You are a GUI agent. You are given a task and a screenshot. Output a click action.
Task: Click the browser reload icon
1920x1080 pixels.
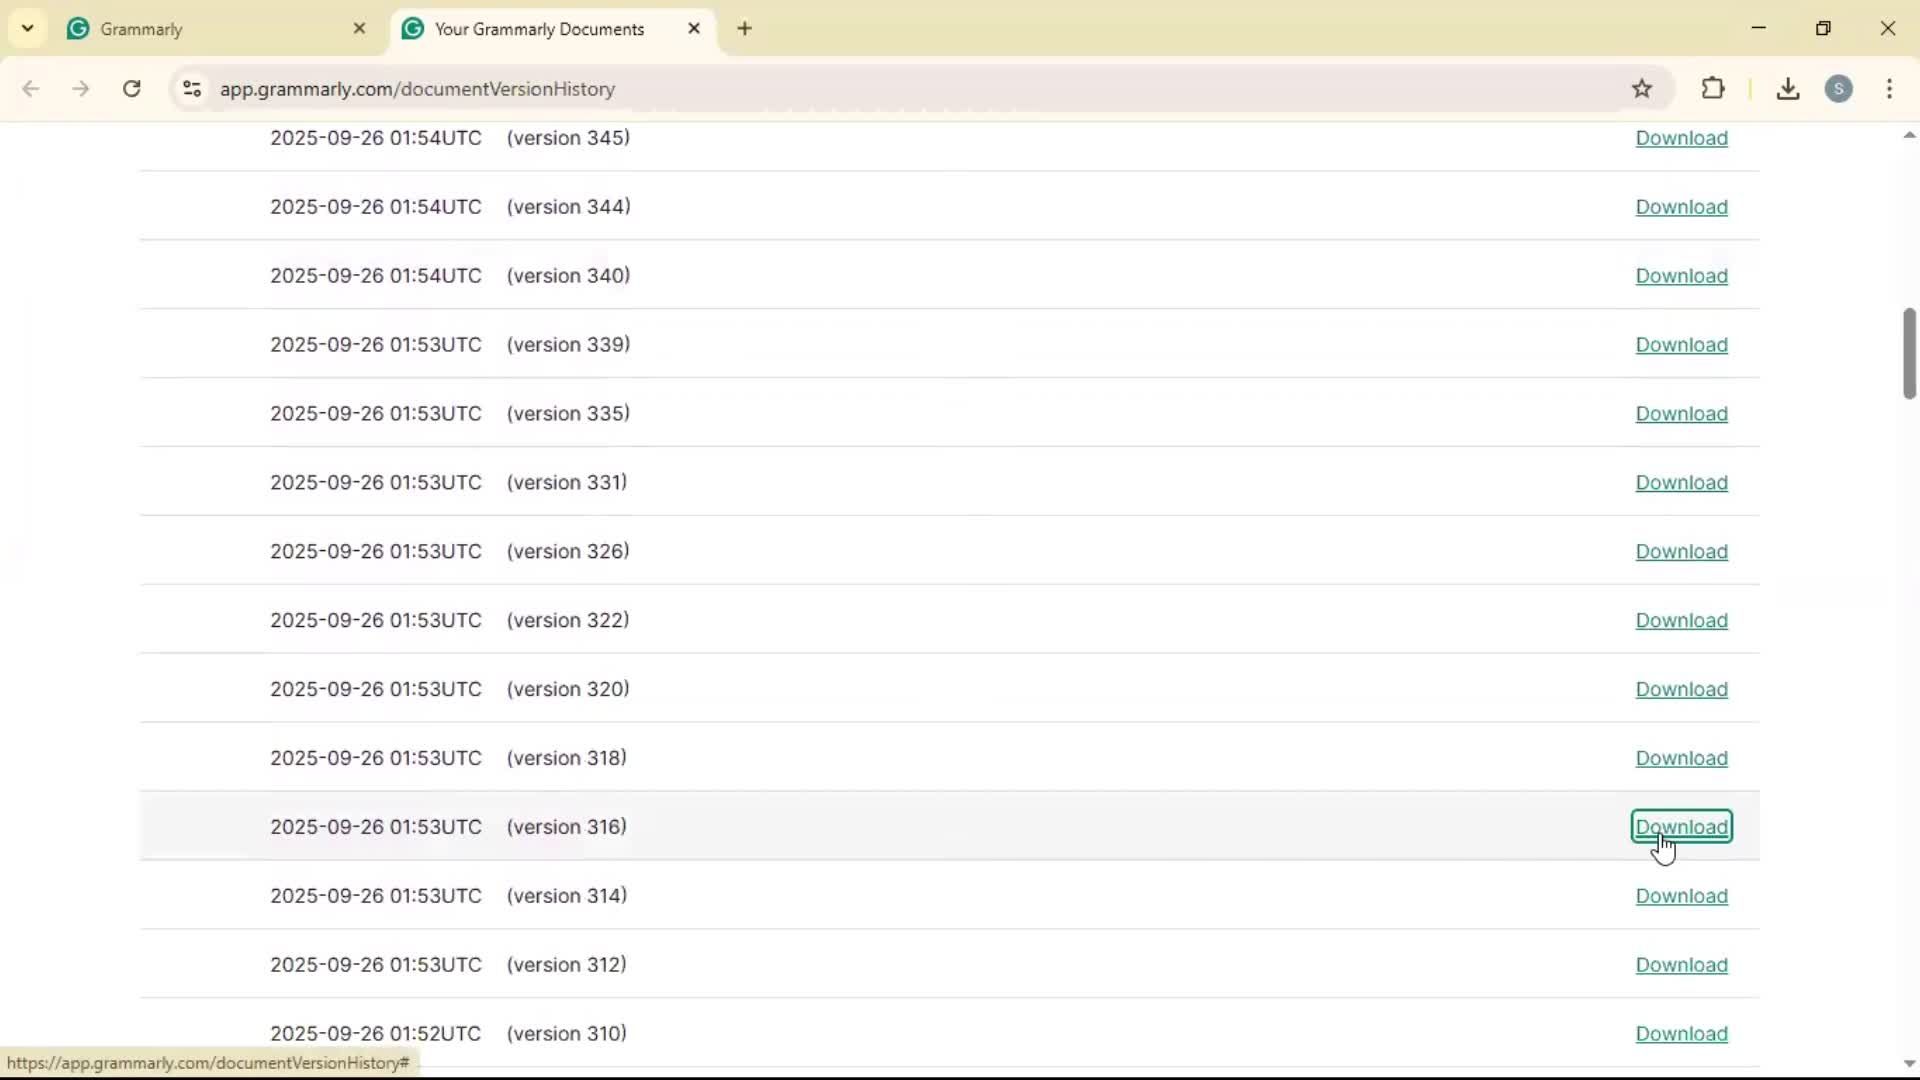[132, 89]
